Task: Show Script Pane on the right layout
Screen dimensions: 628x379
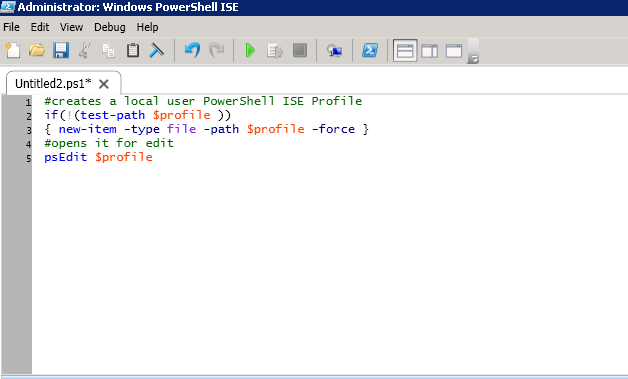Action: [x=429, y=51]
